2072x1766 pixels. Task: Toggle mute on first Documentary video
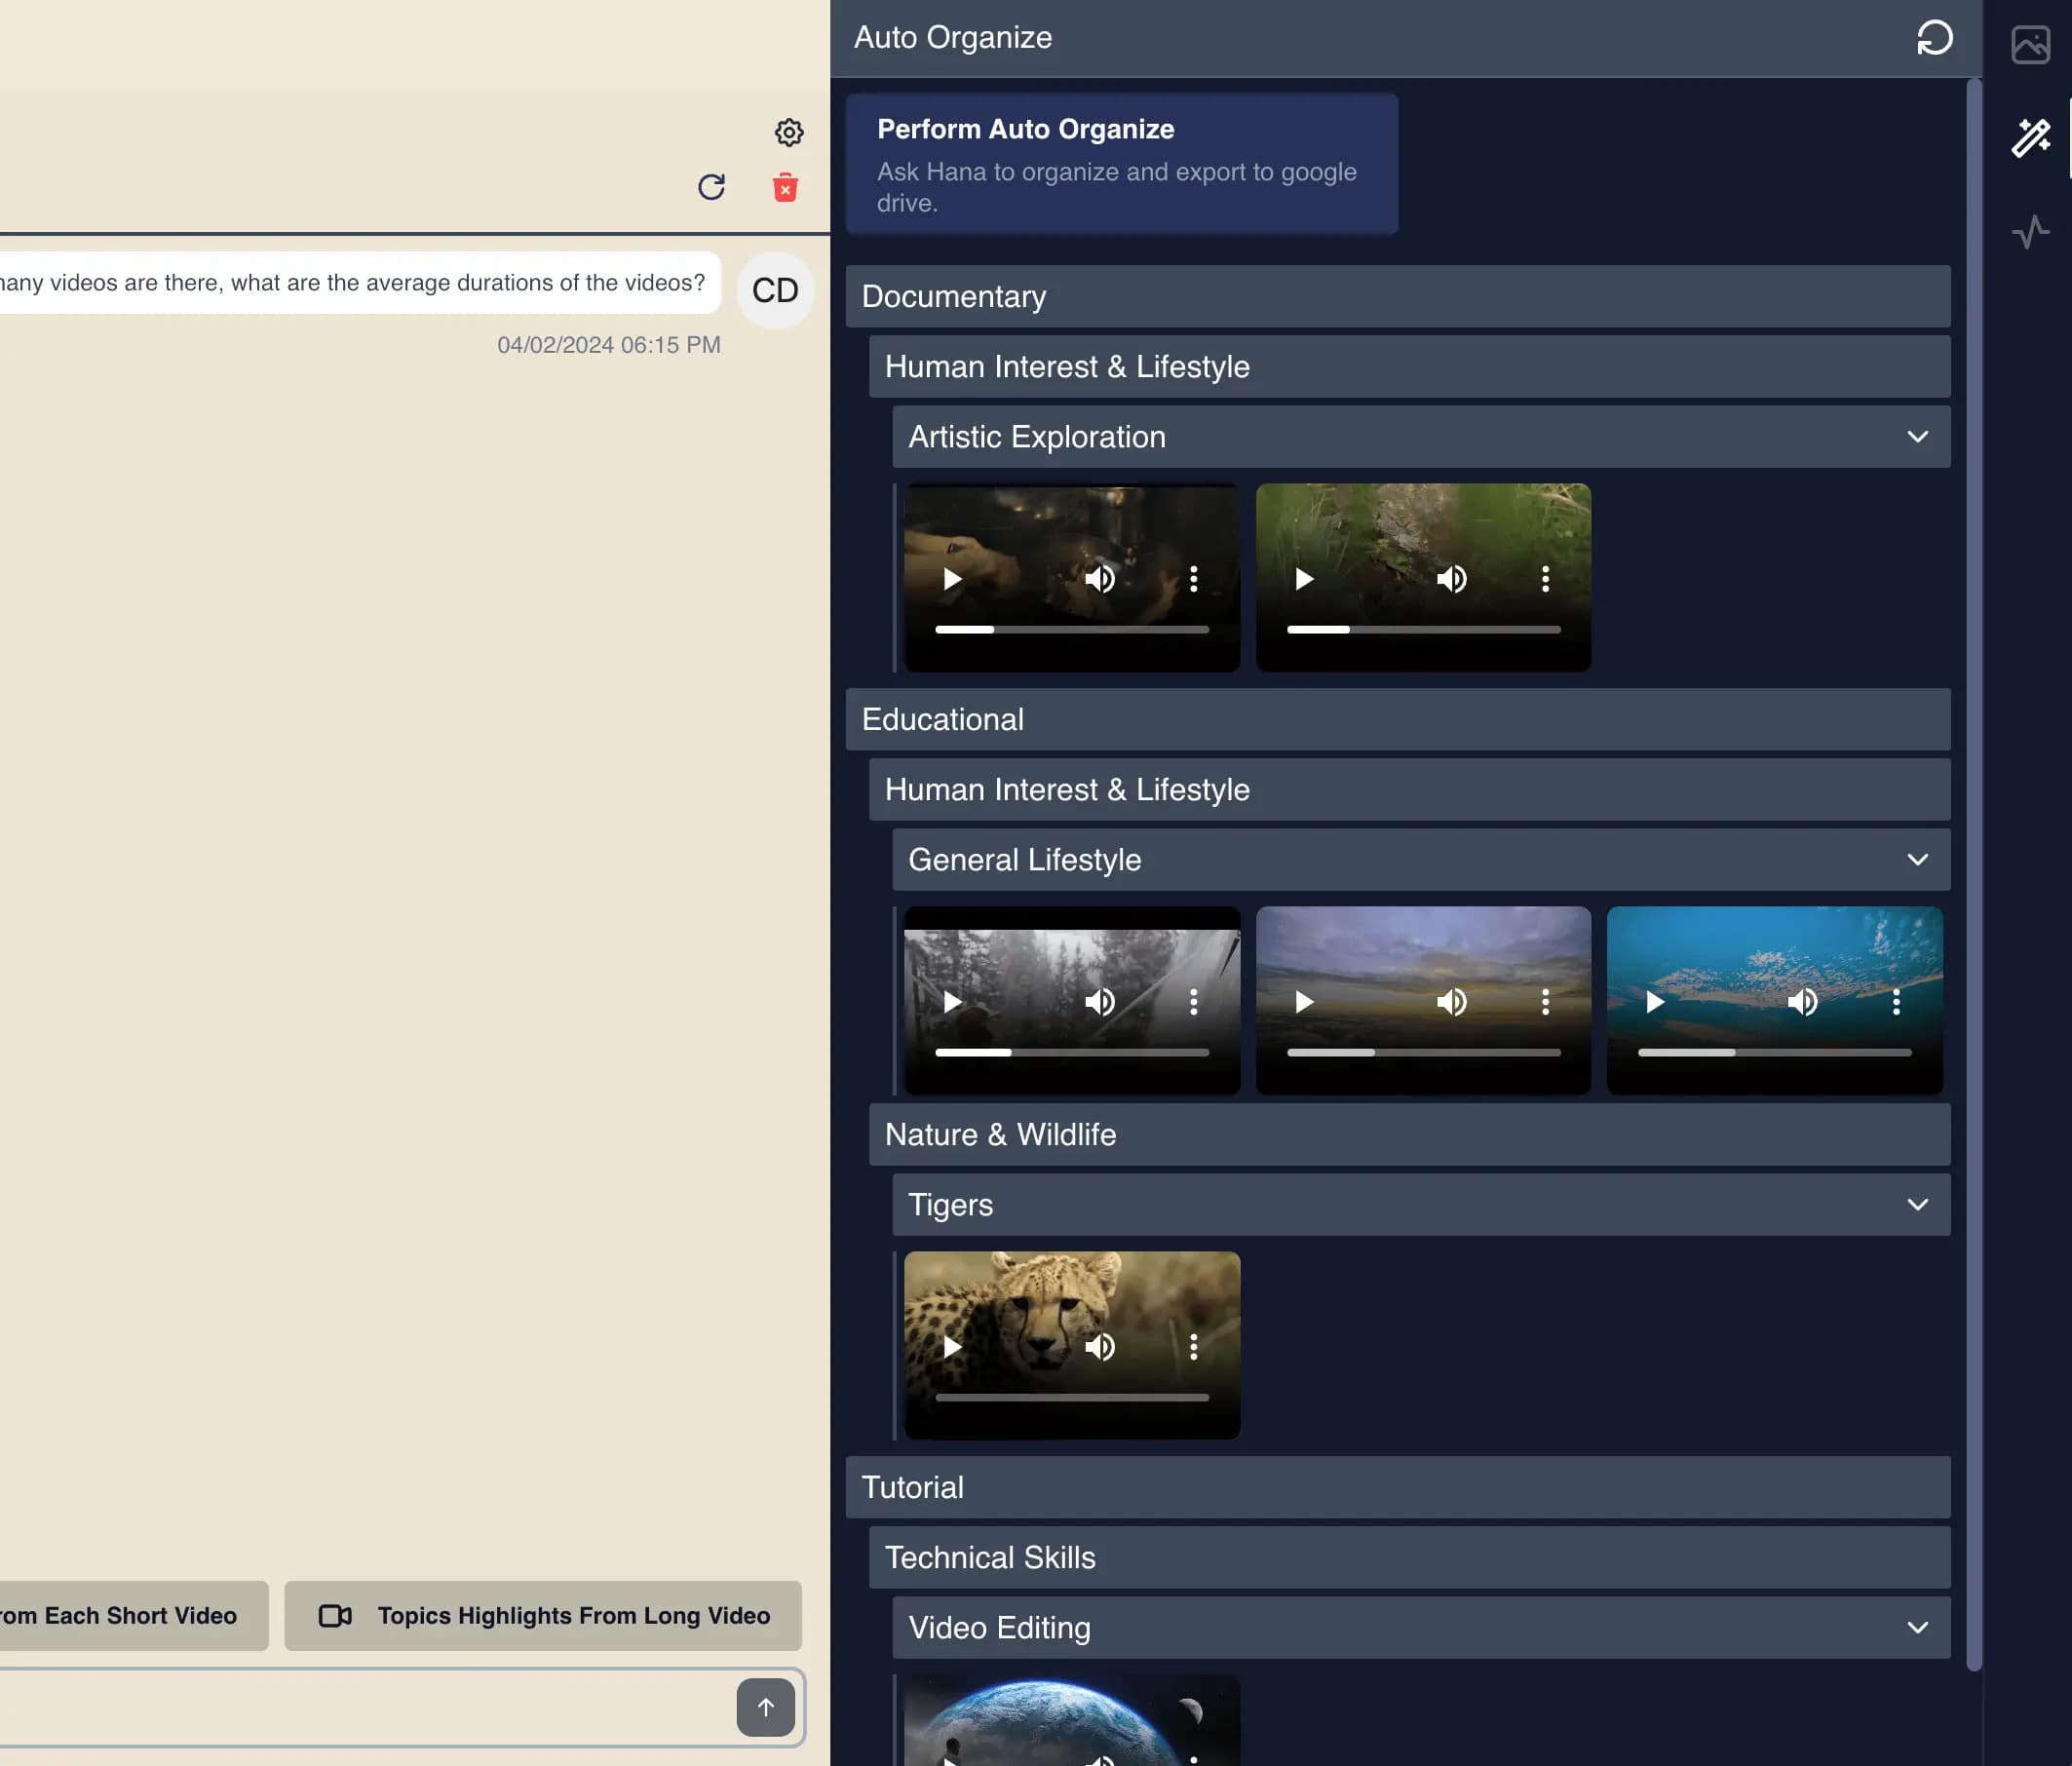click(x=1100, y=580)
